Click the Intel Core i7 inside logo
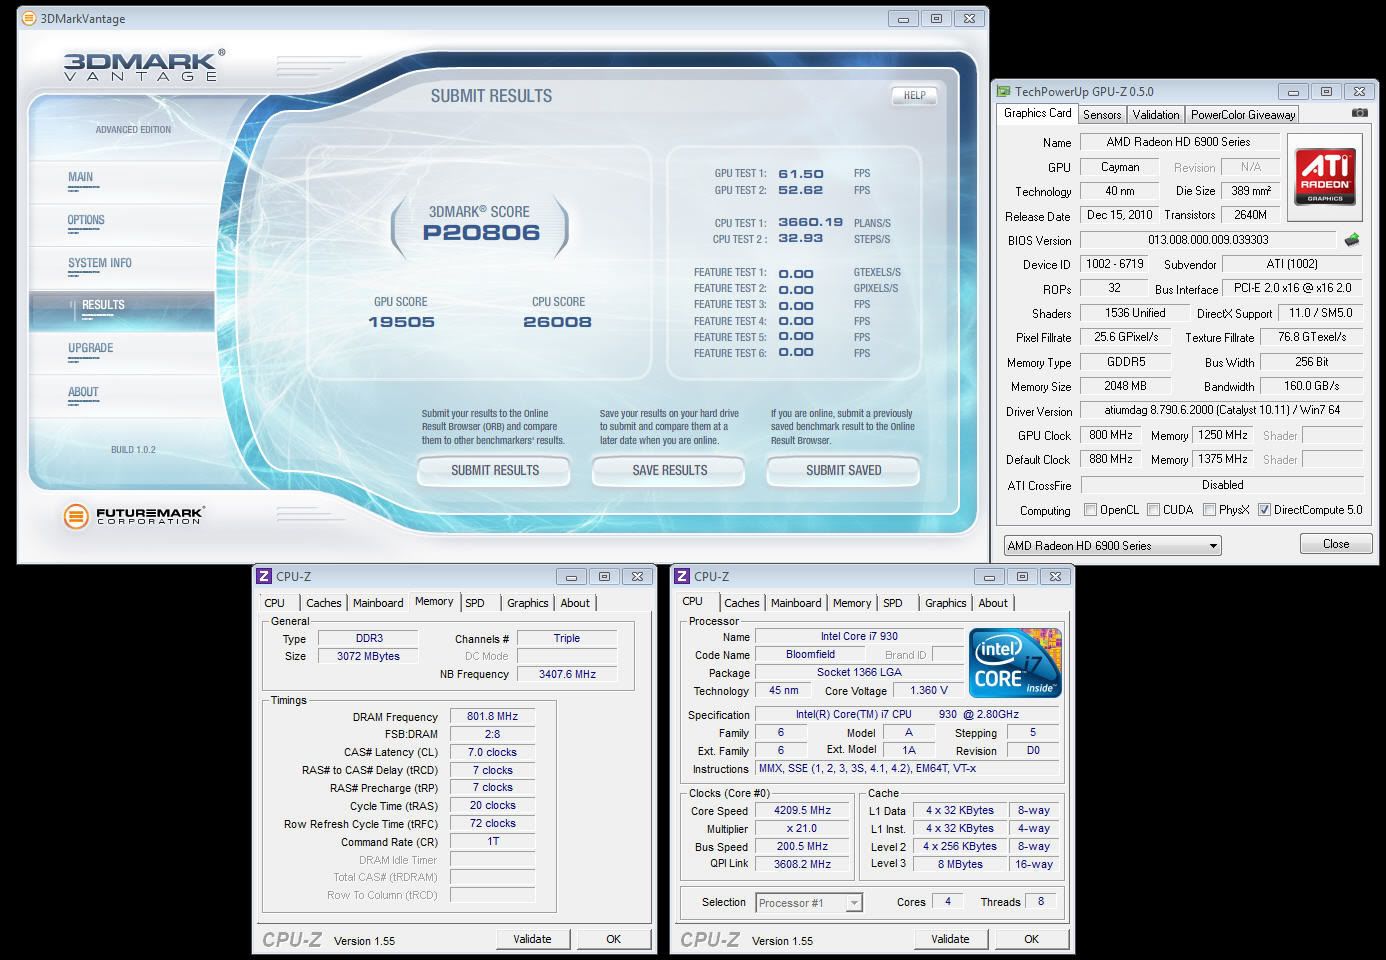Viewport: 1386px width, 960px height. 1015,663
